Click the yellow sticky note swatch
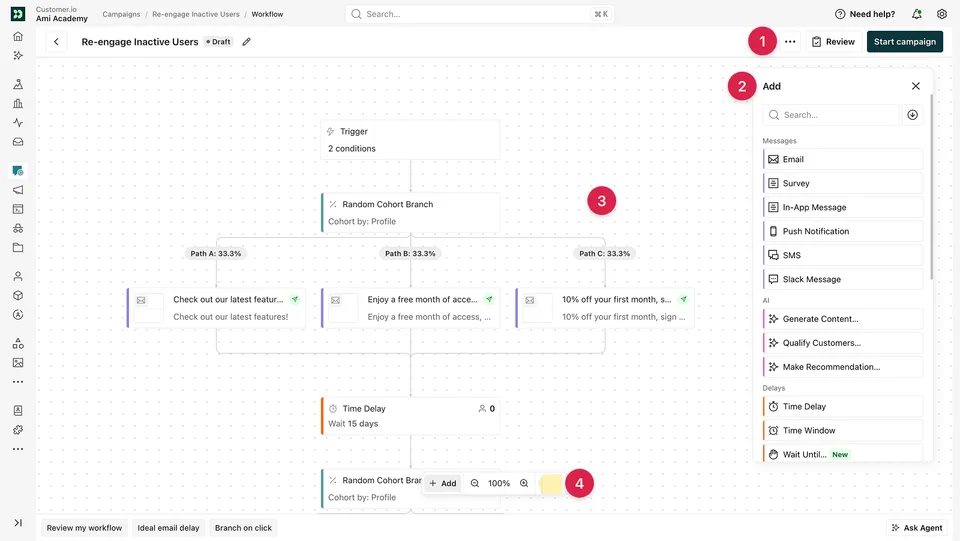The width and height of the screenshot is (960, 541). [x=551, y=483]
